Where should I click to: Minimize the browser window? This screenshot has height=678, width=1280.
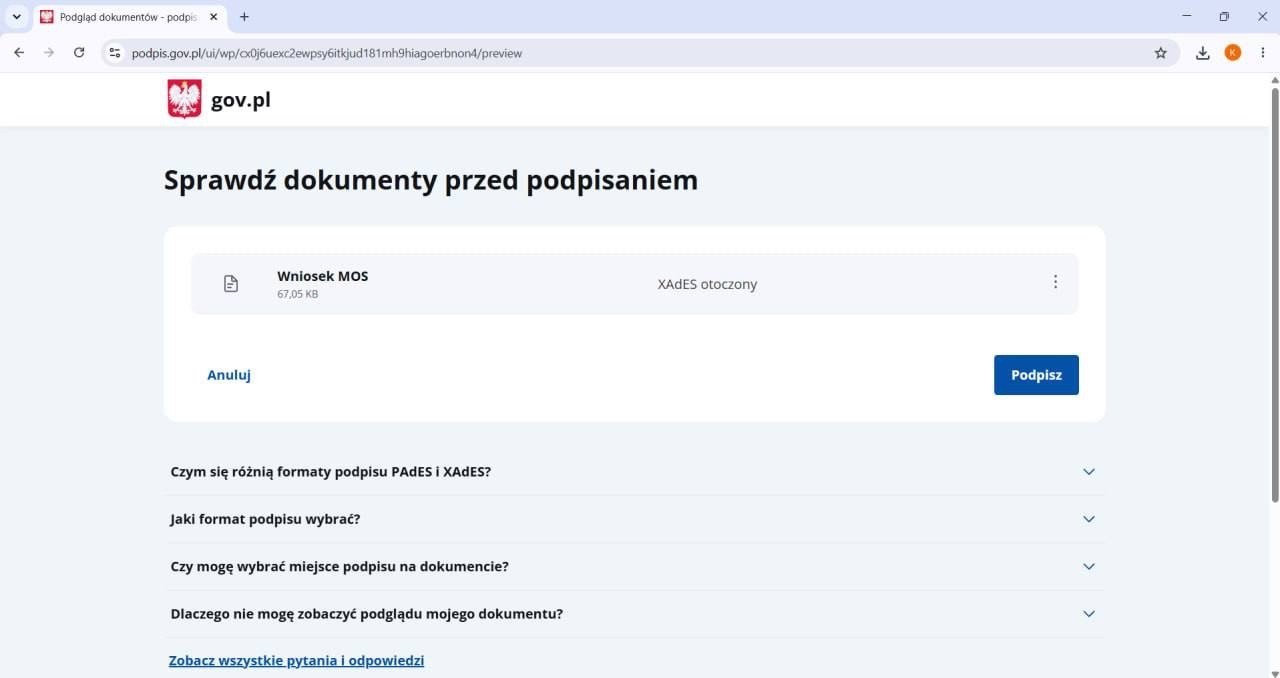(1187, 16)
